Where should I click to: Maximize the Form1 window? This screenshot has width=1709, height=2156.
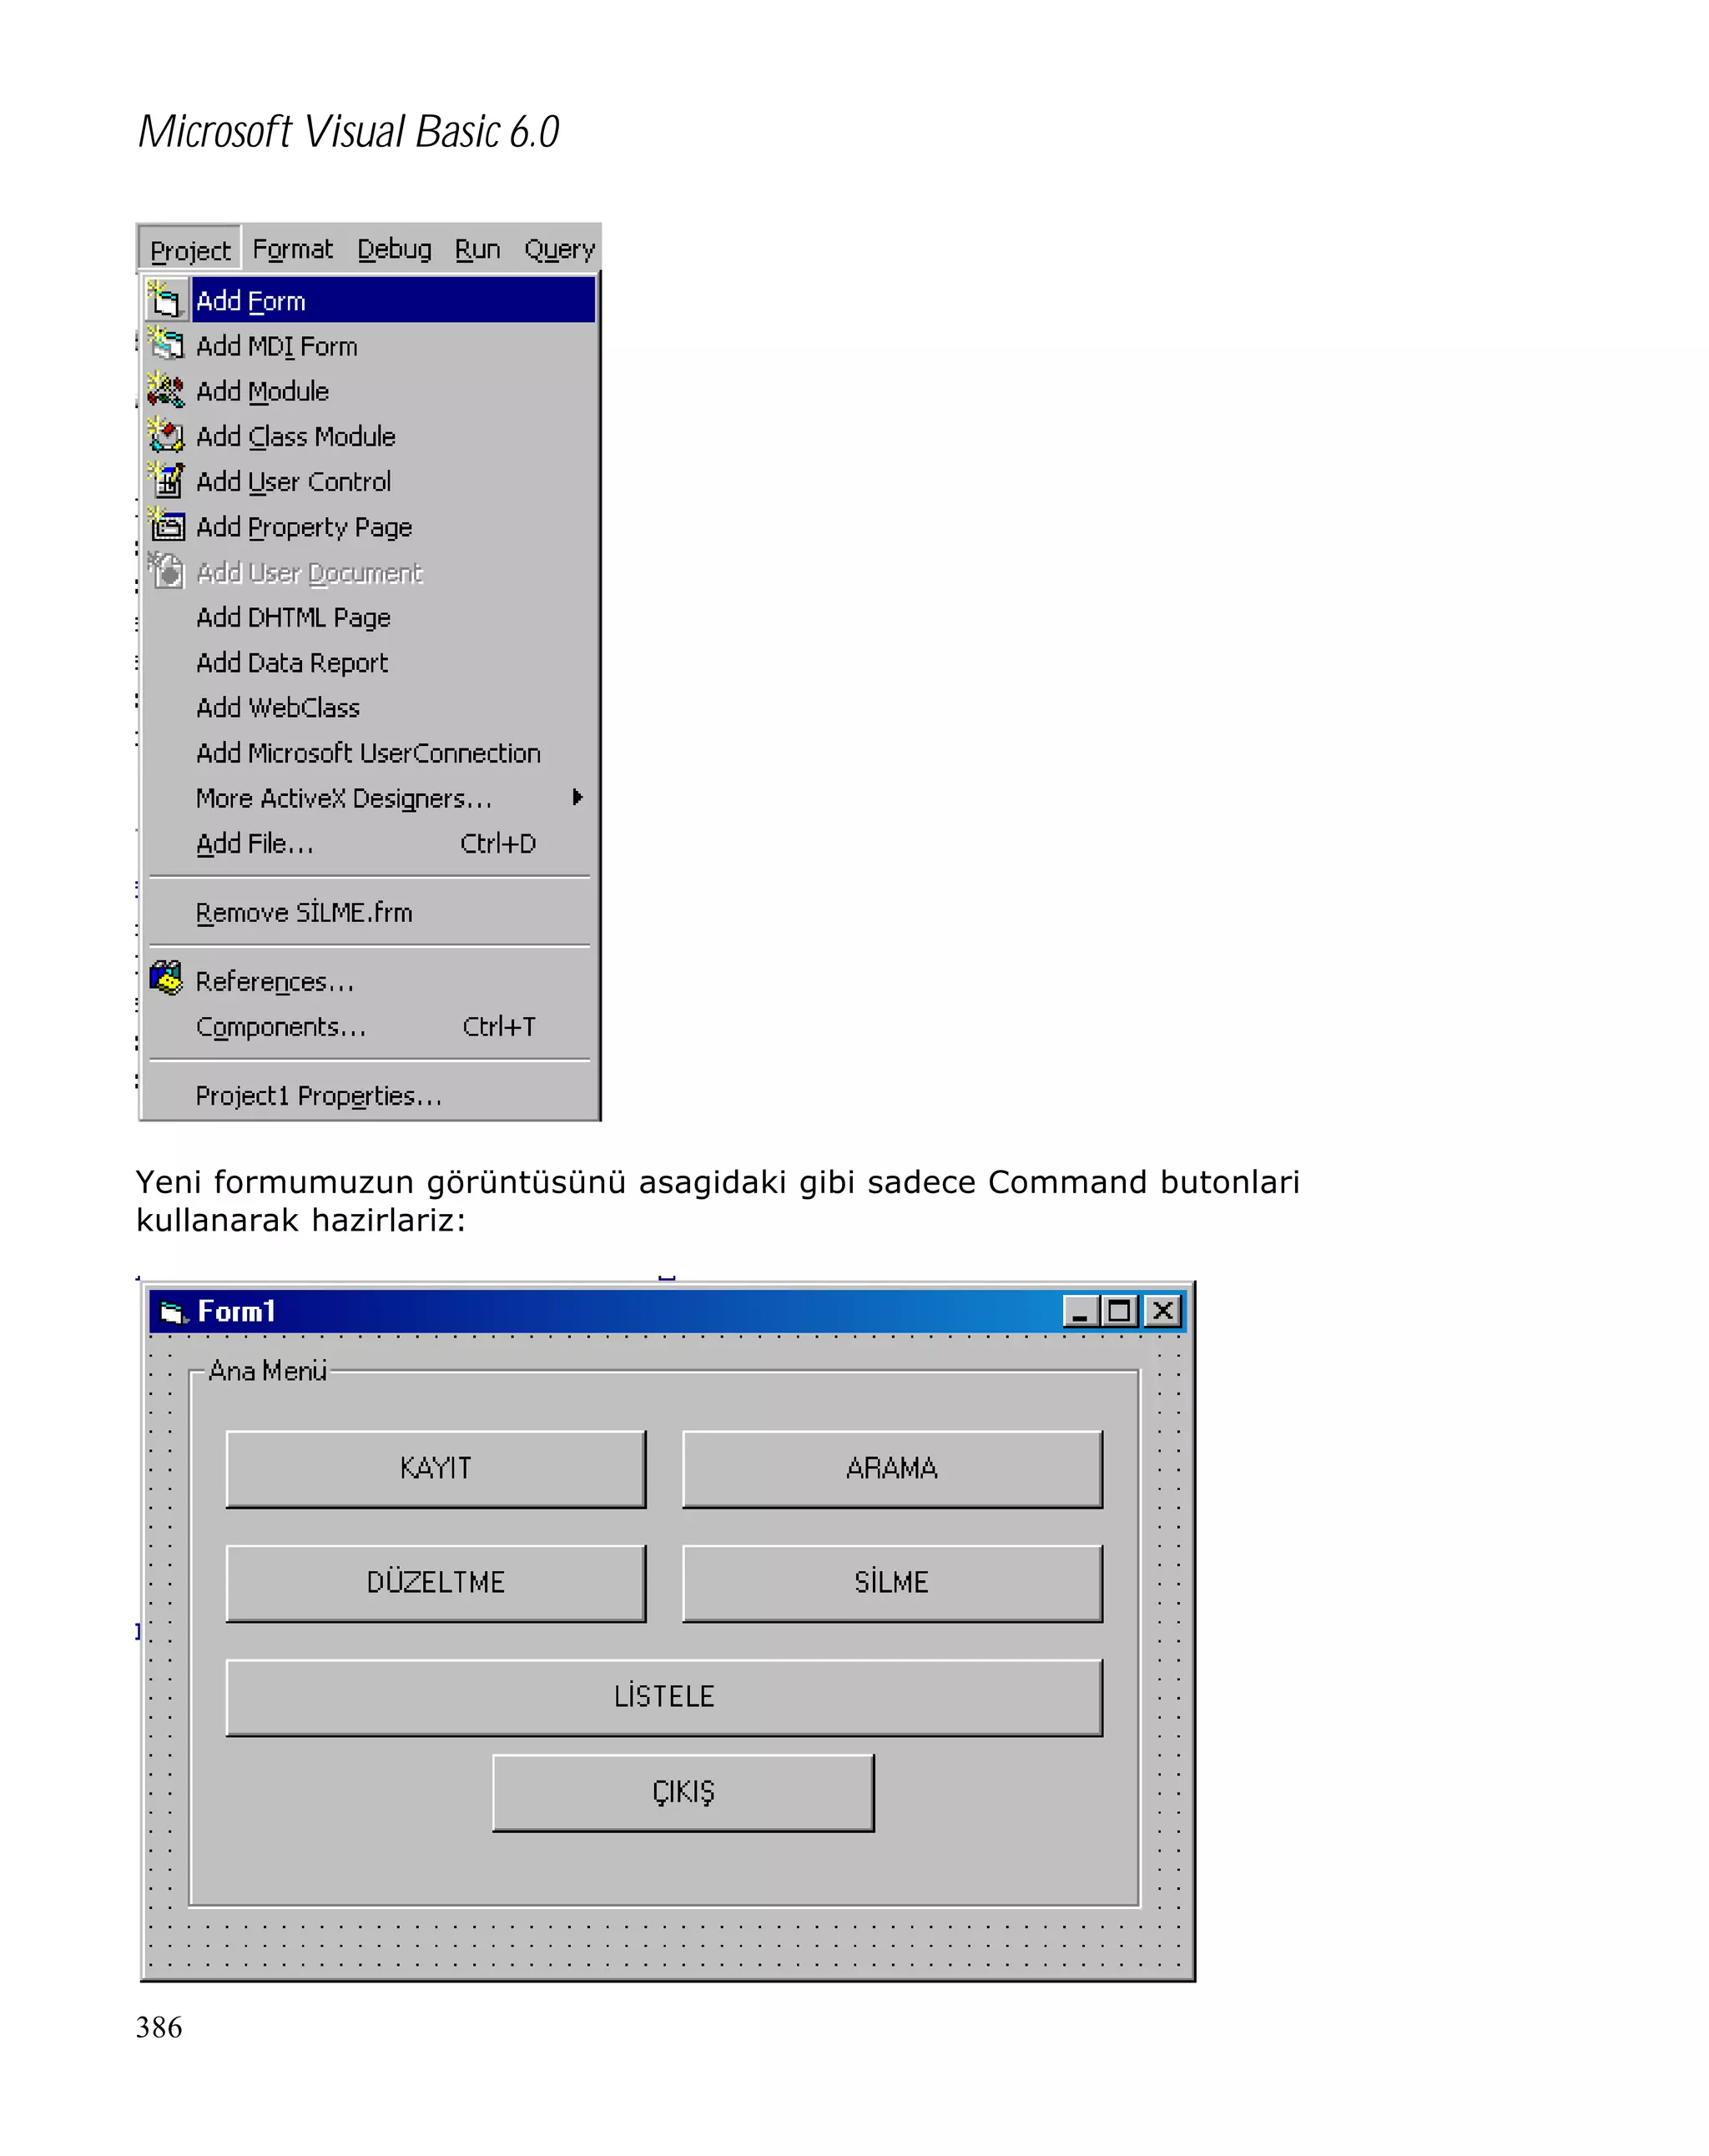(1119, 1311)
